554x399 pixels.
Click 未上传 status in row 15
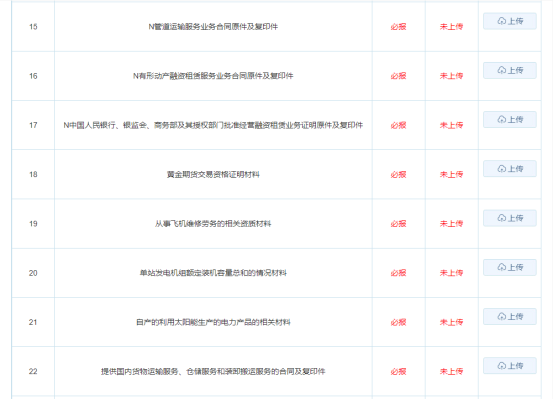point(451,27)
